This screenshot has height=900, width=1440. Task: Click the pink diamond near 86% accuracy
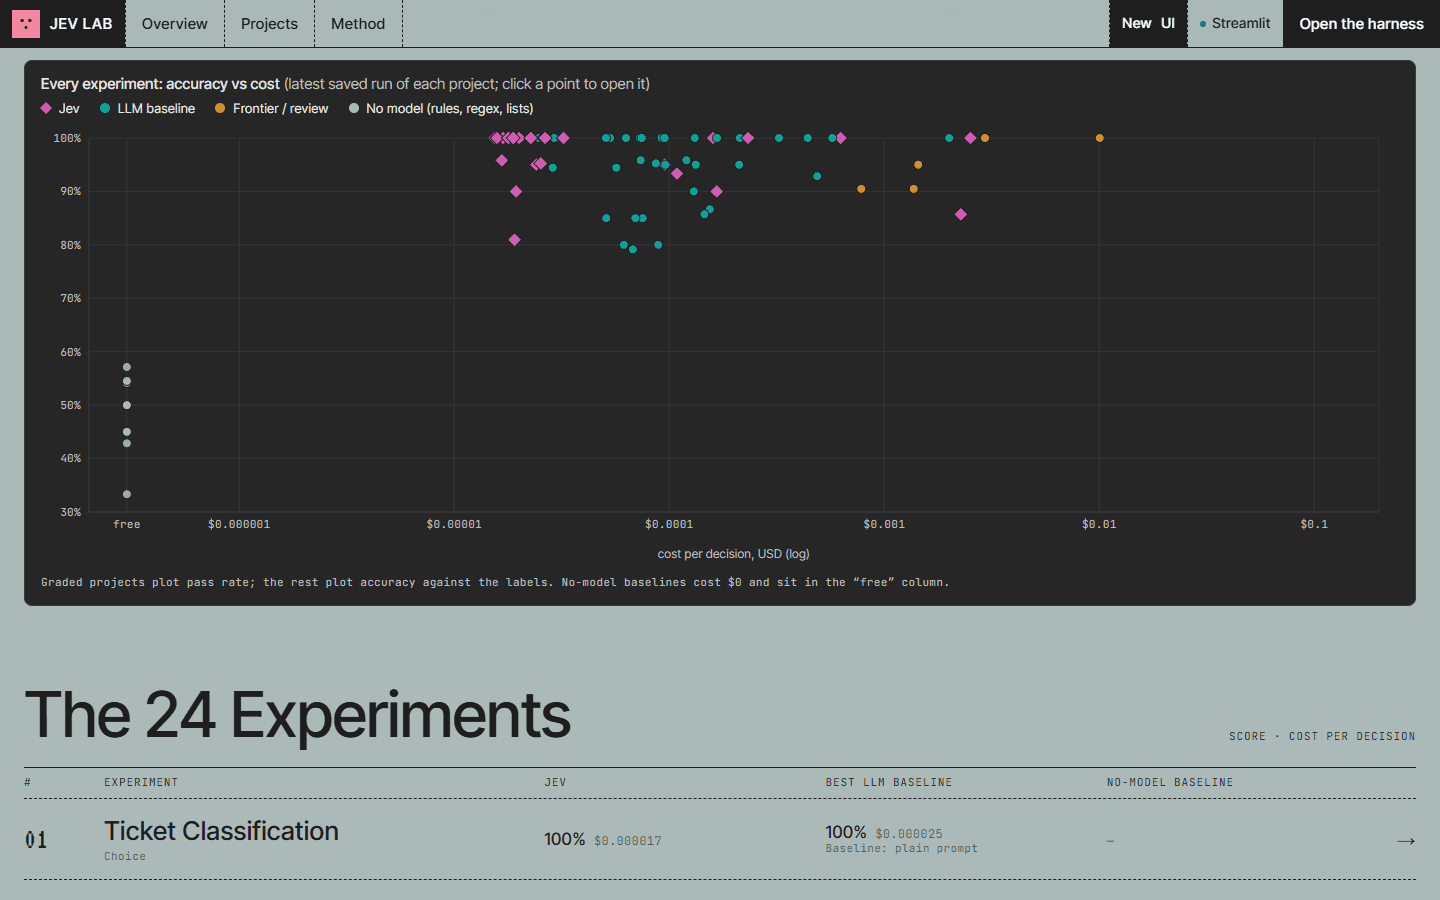pos(960,214)
